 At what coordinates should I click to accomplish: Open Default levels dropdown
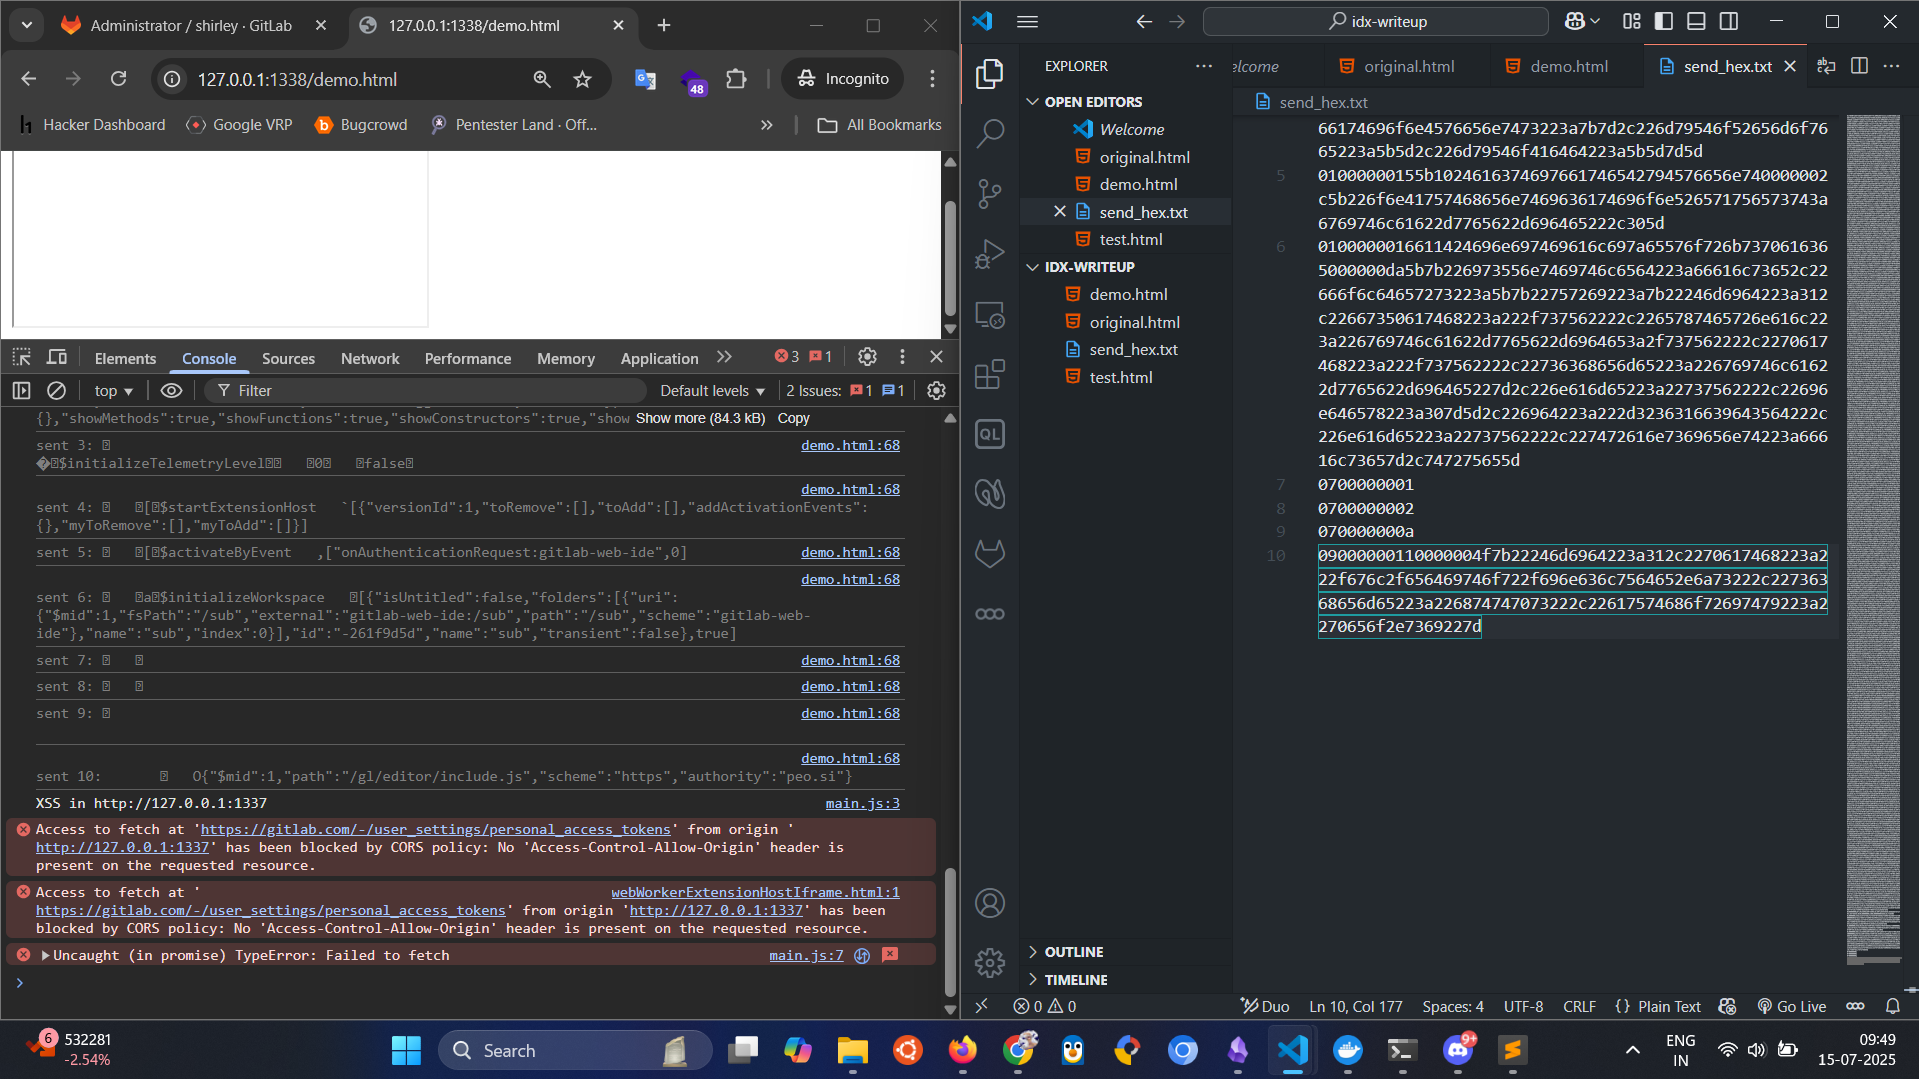tap(712, 391)
